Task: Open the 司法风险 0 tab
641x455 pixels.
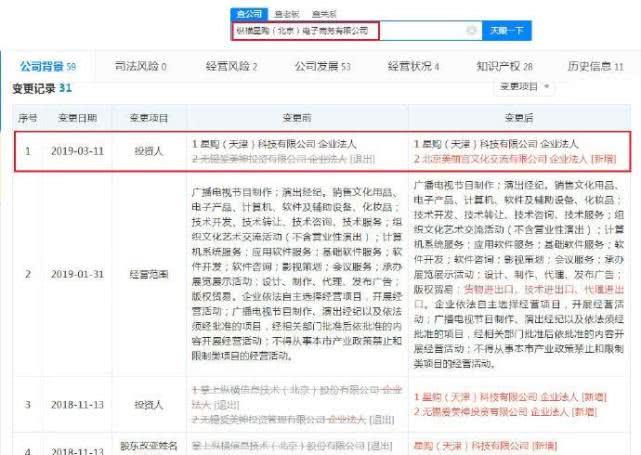Action: [141, 66]
